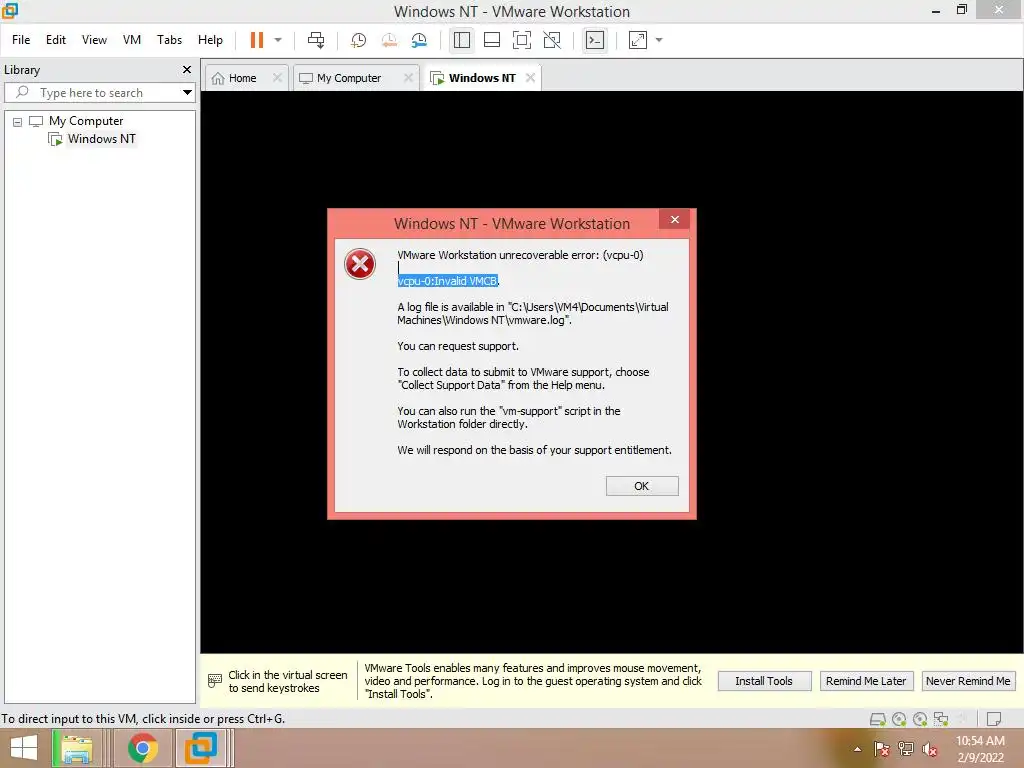Close the Windows NT tab

(x=530, y=78)
